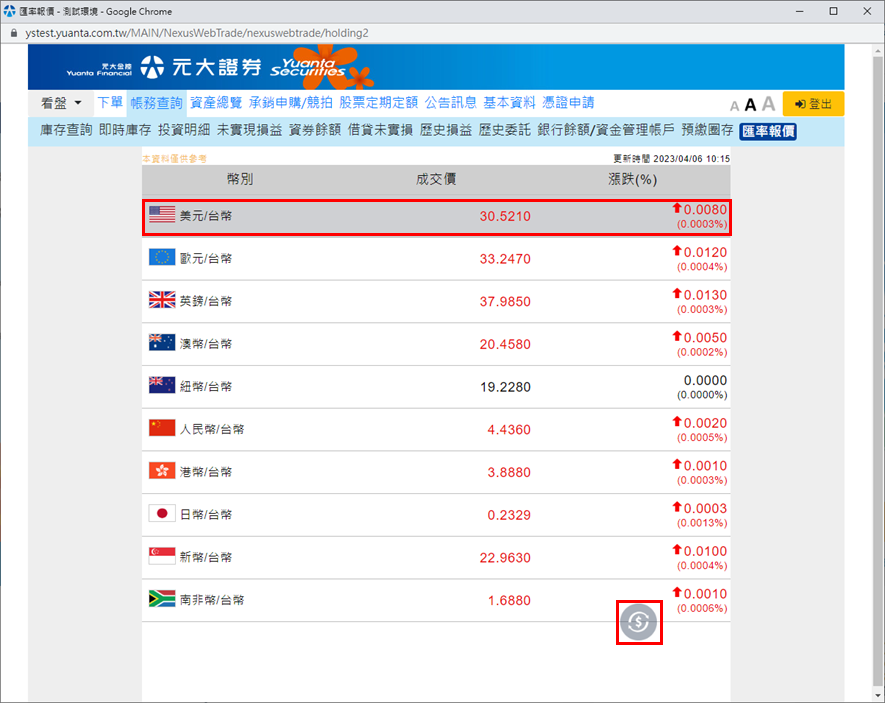Click the Yuanta Securities logo

[219, 67]
